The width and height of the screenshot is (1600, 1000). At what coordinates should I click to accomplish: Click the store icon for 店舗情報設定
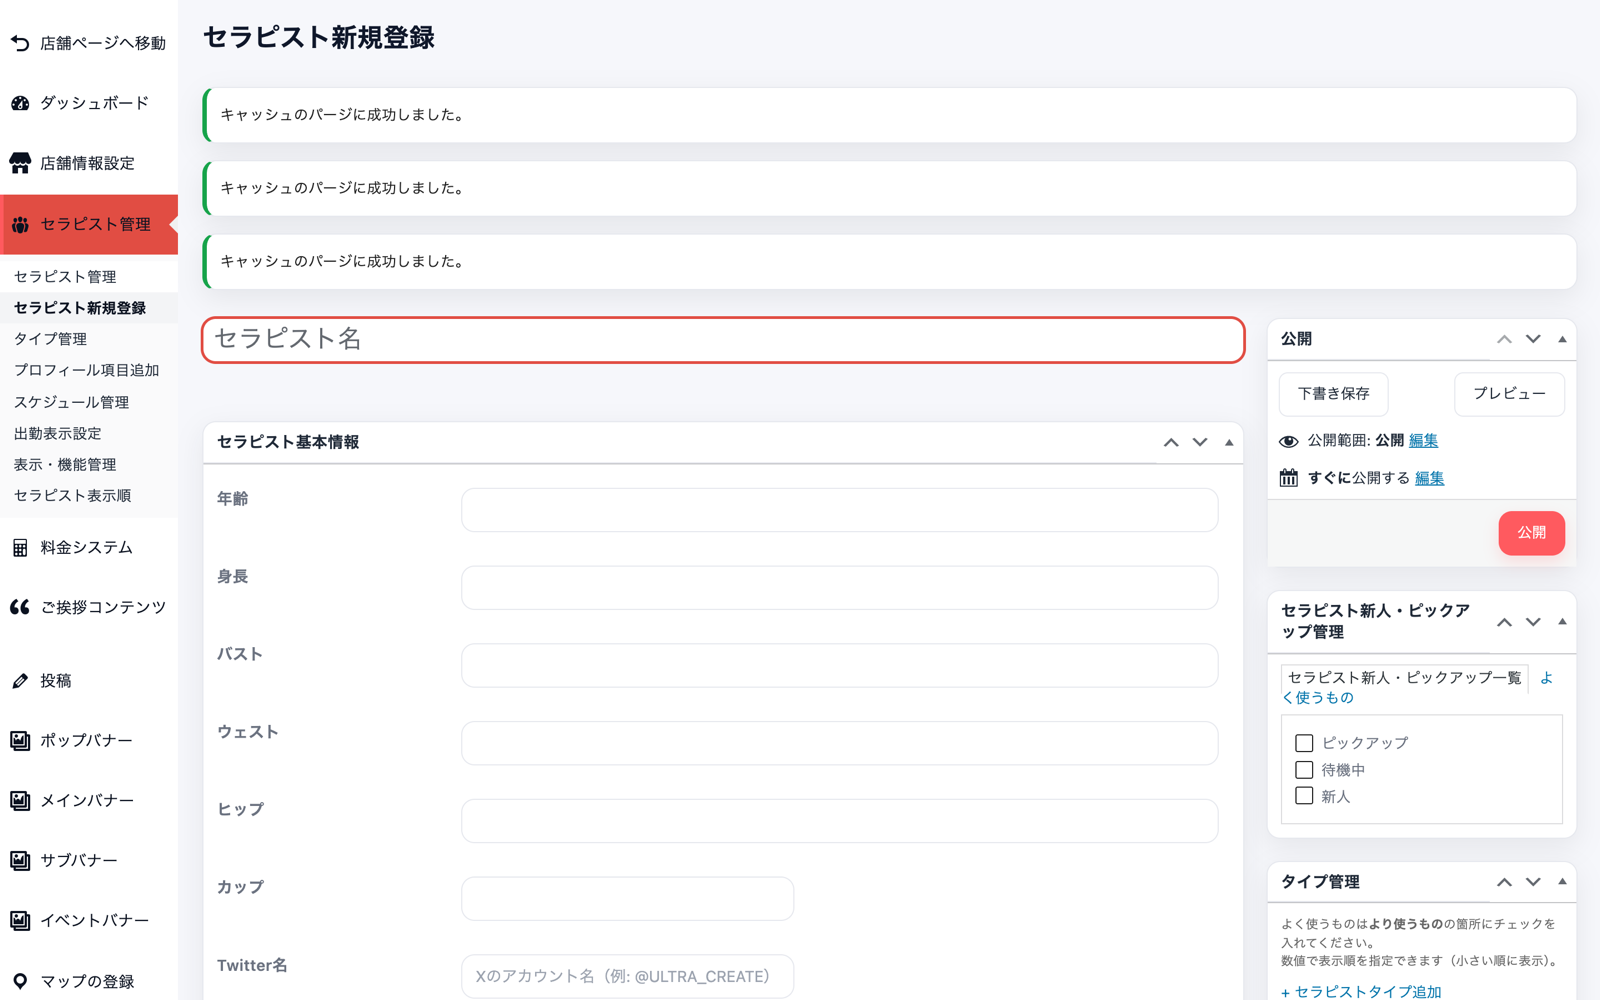click(20, 163)
